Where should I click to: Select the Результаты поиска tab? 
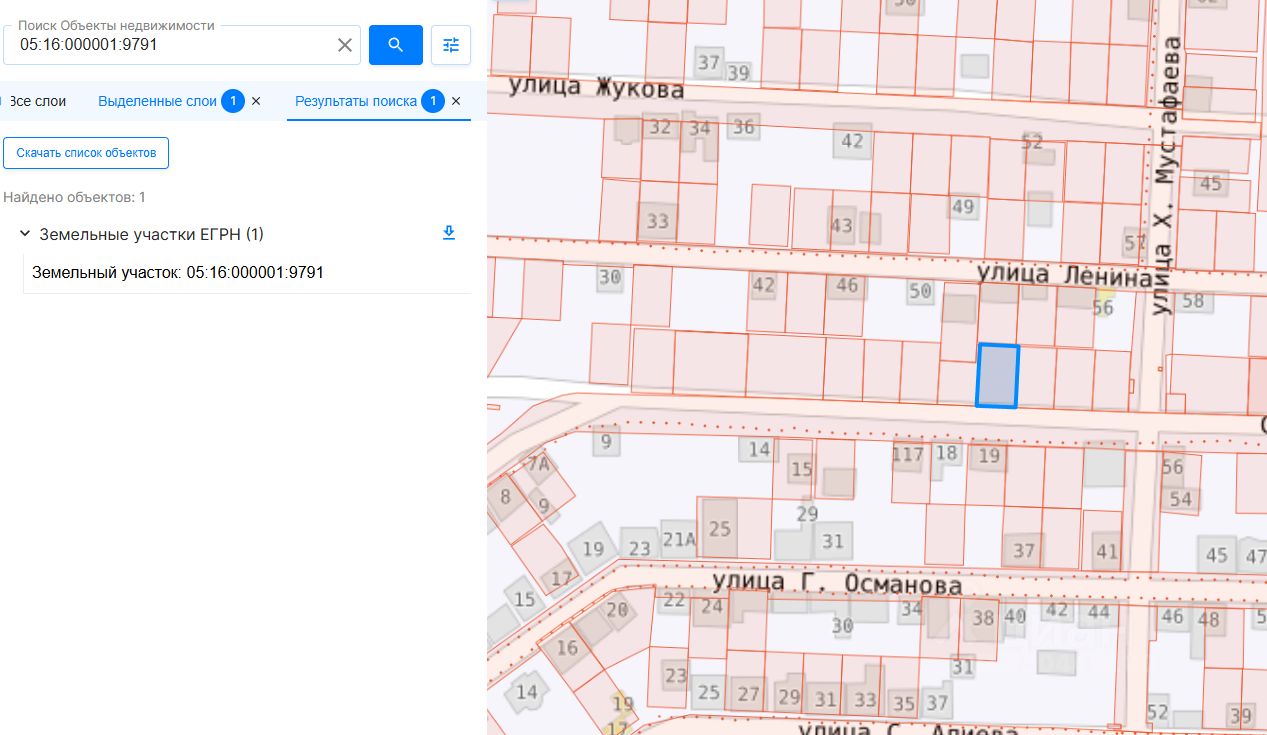point(356,101)
